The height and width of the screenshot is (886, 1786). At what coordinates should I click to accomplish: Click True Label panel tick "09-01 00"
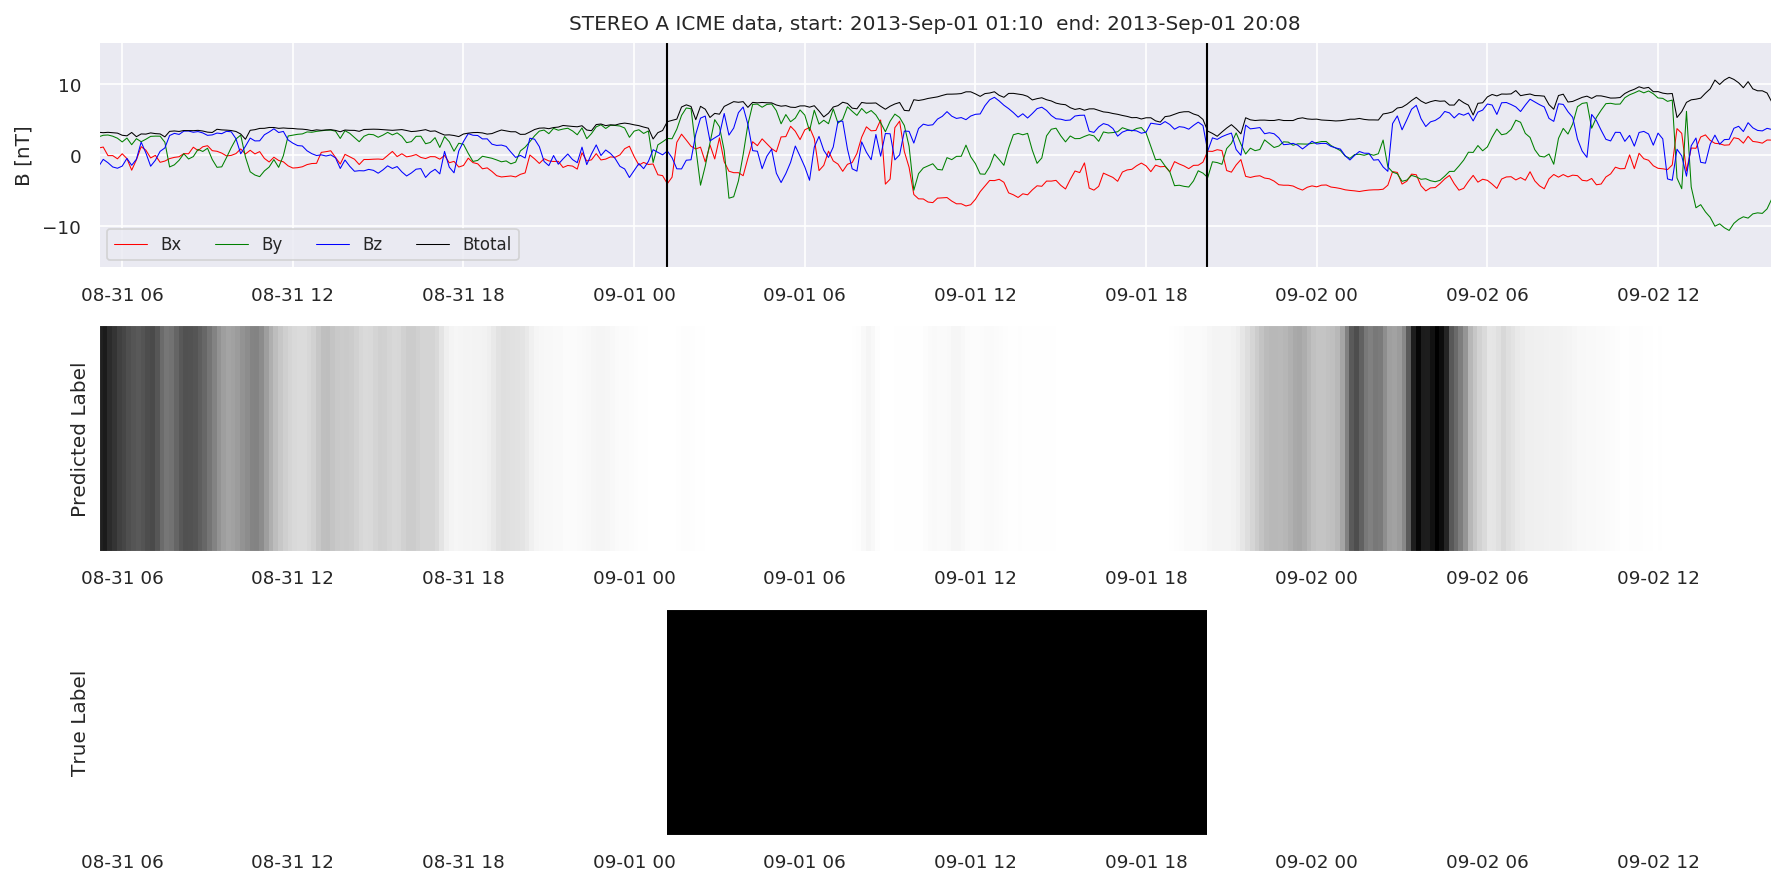[x=634, y=862]
